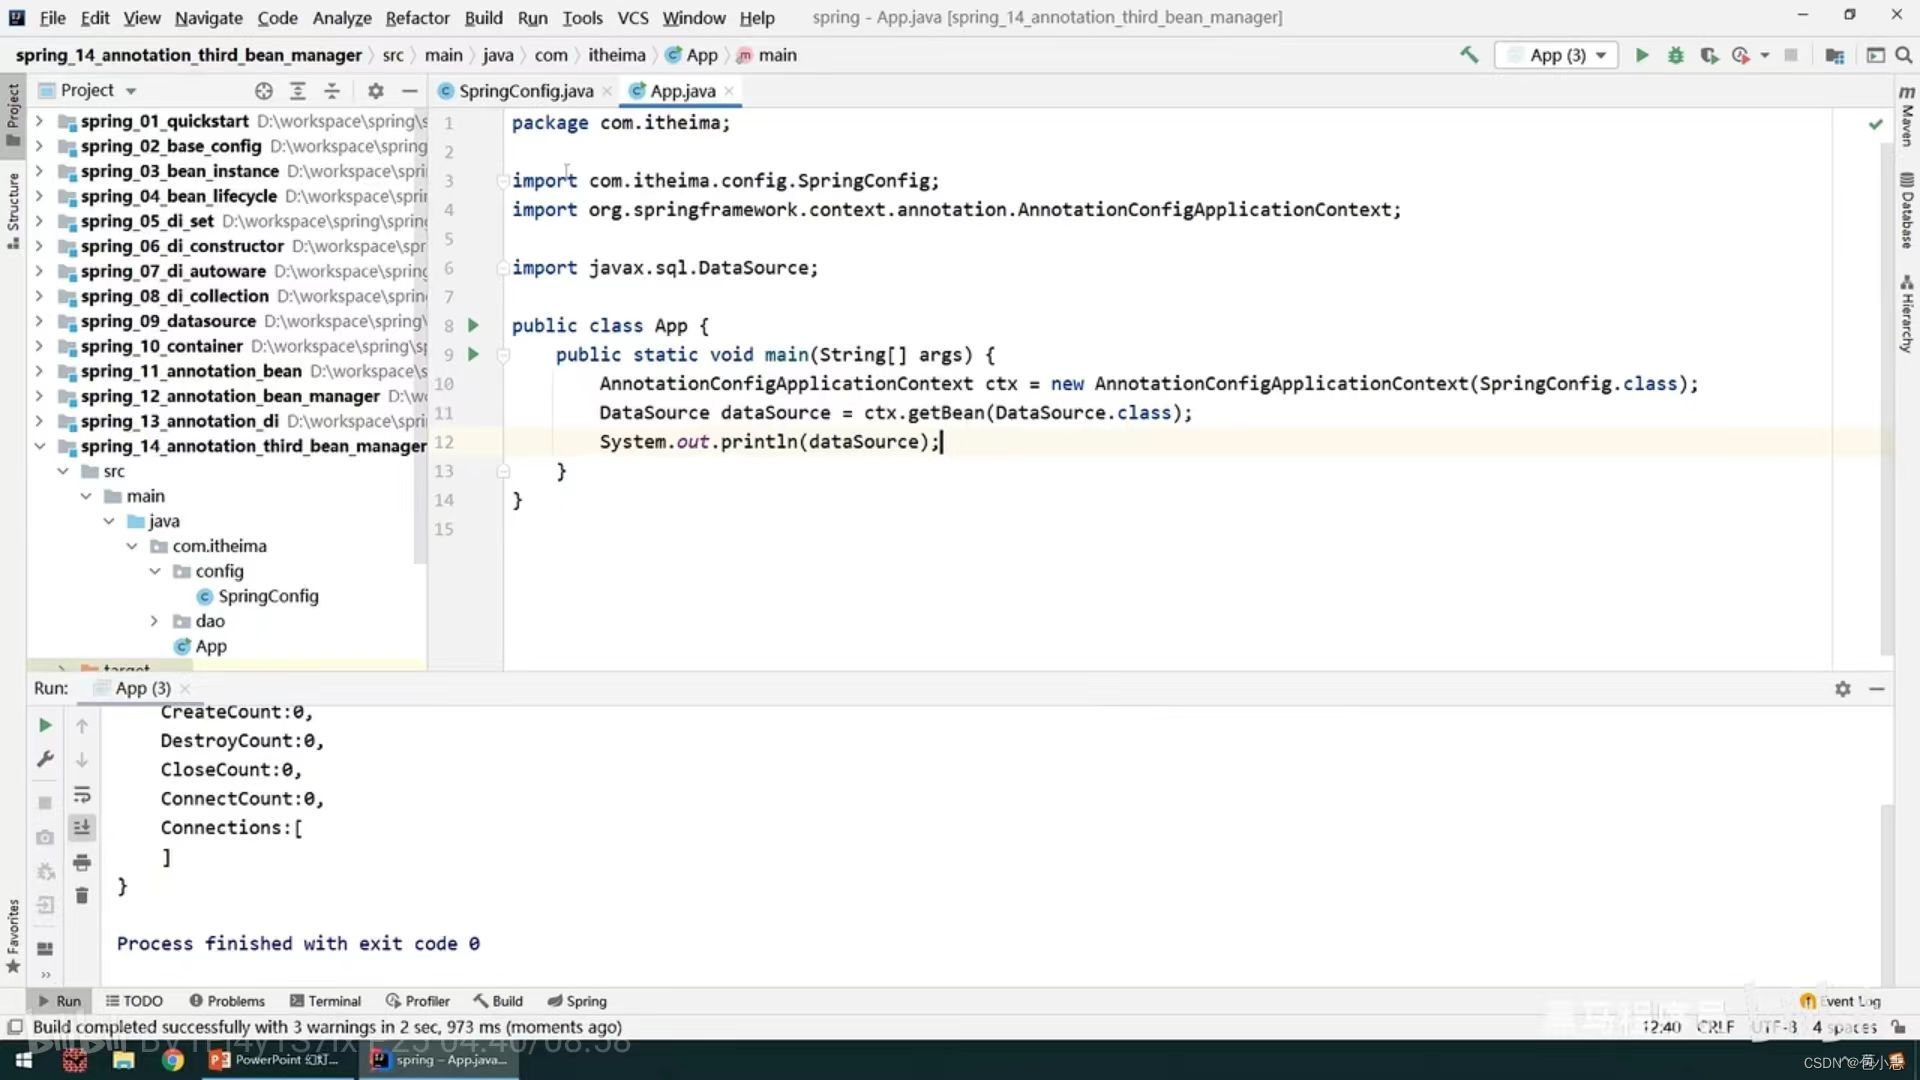Viewport: 1920px width, 1080px height.
Task: Click the project tree vertical scrollbar
Action: pyautogui.click(x=421, y=335)
